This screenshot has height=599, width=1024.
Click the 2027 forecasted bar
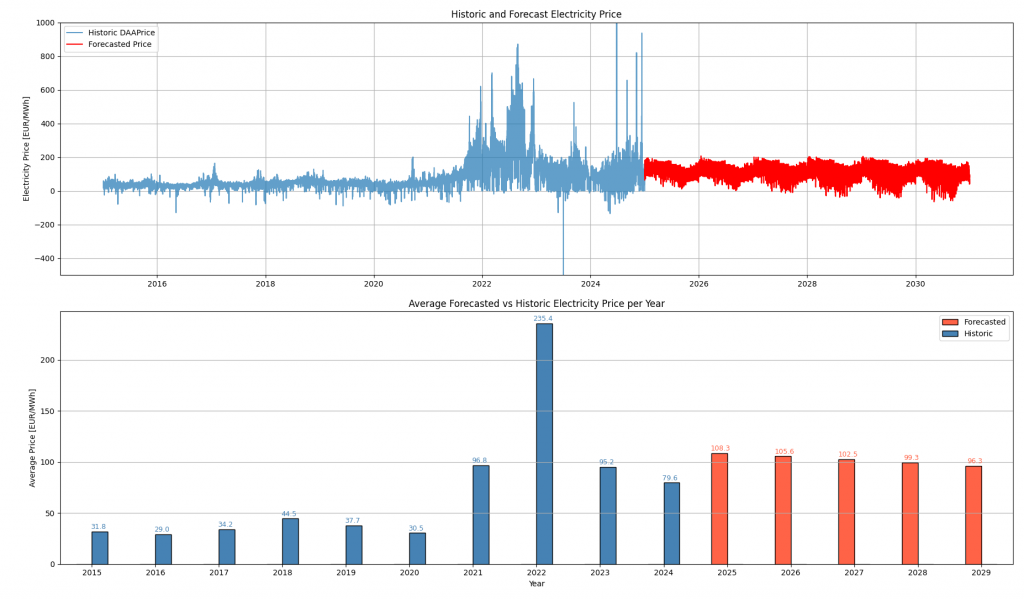pos(846,512)
